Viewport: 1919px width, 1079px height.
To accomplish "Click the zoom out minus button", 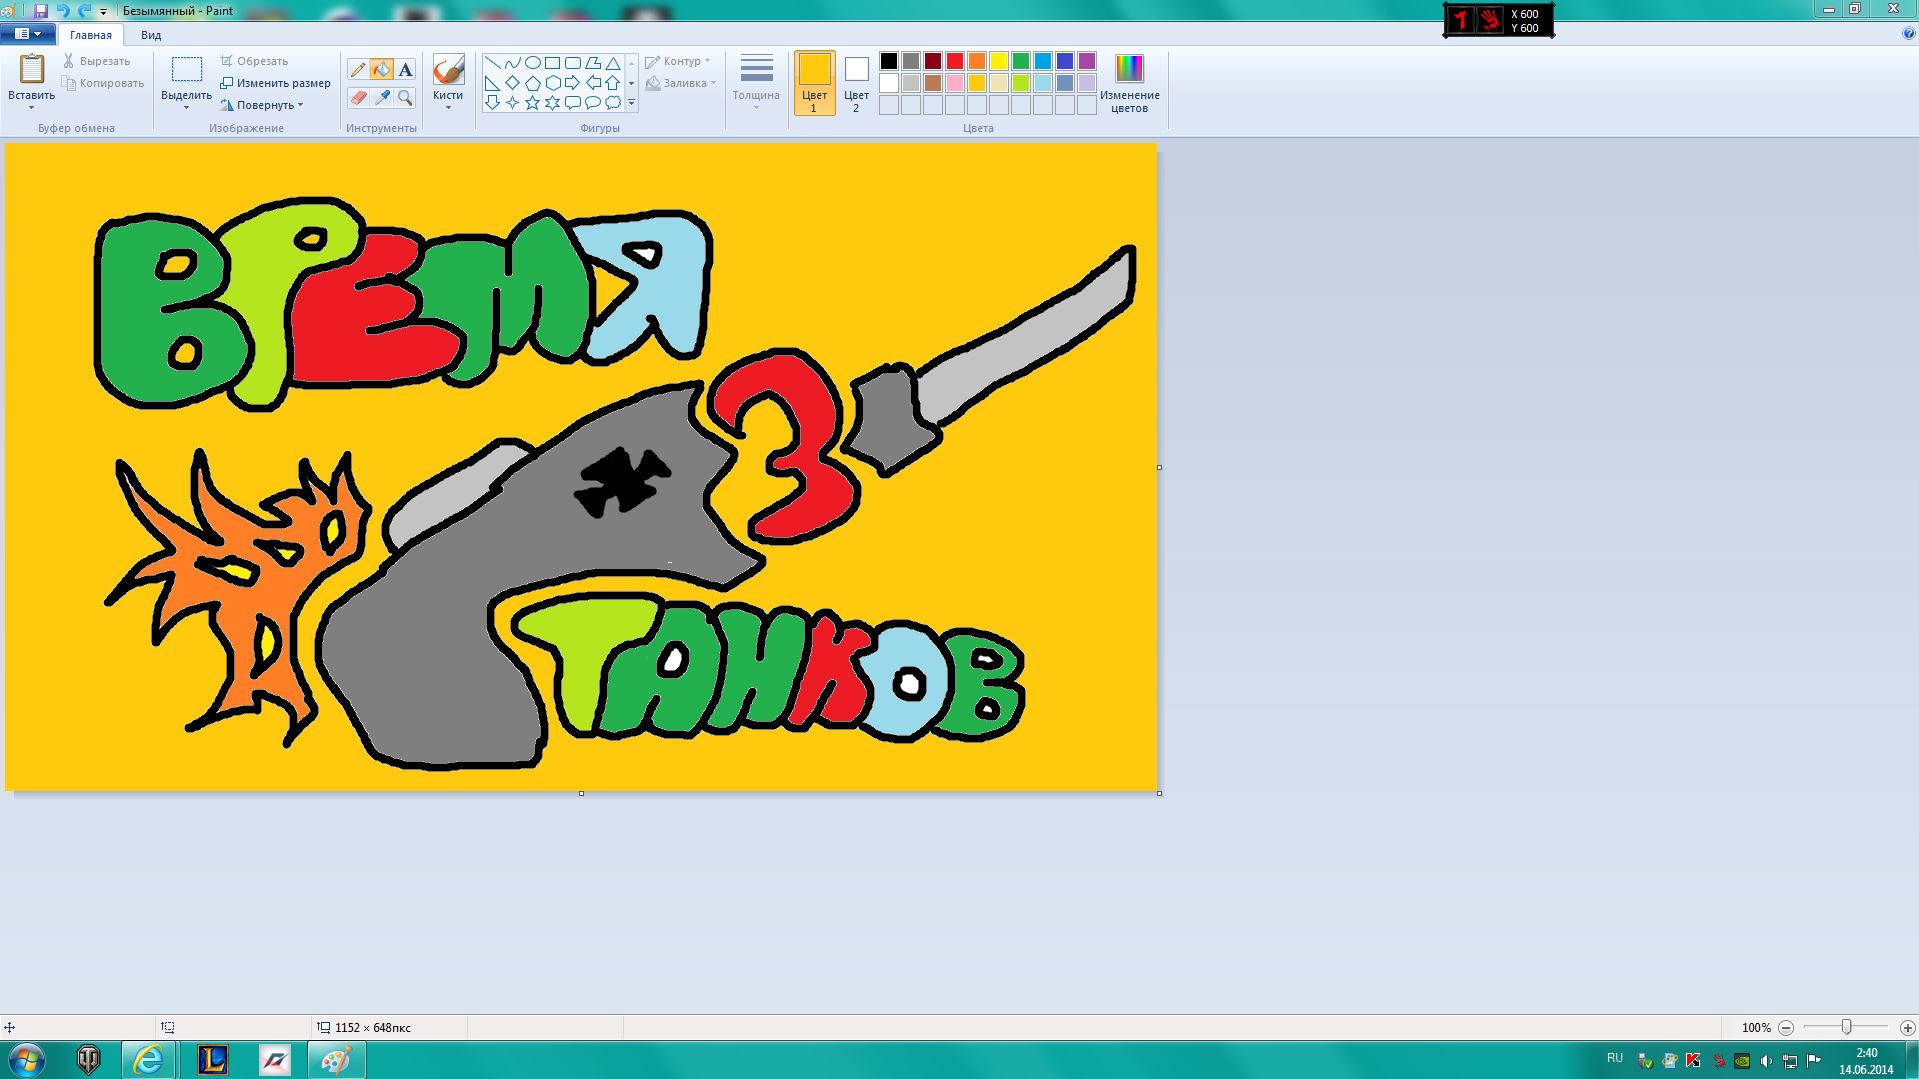I will point(1786,1027).
